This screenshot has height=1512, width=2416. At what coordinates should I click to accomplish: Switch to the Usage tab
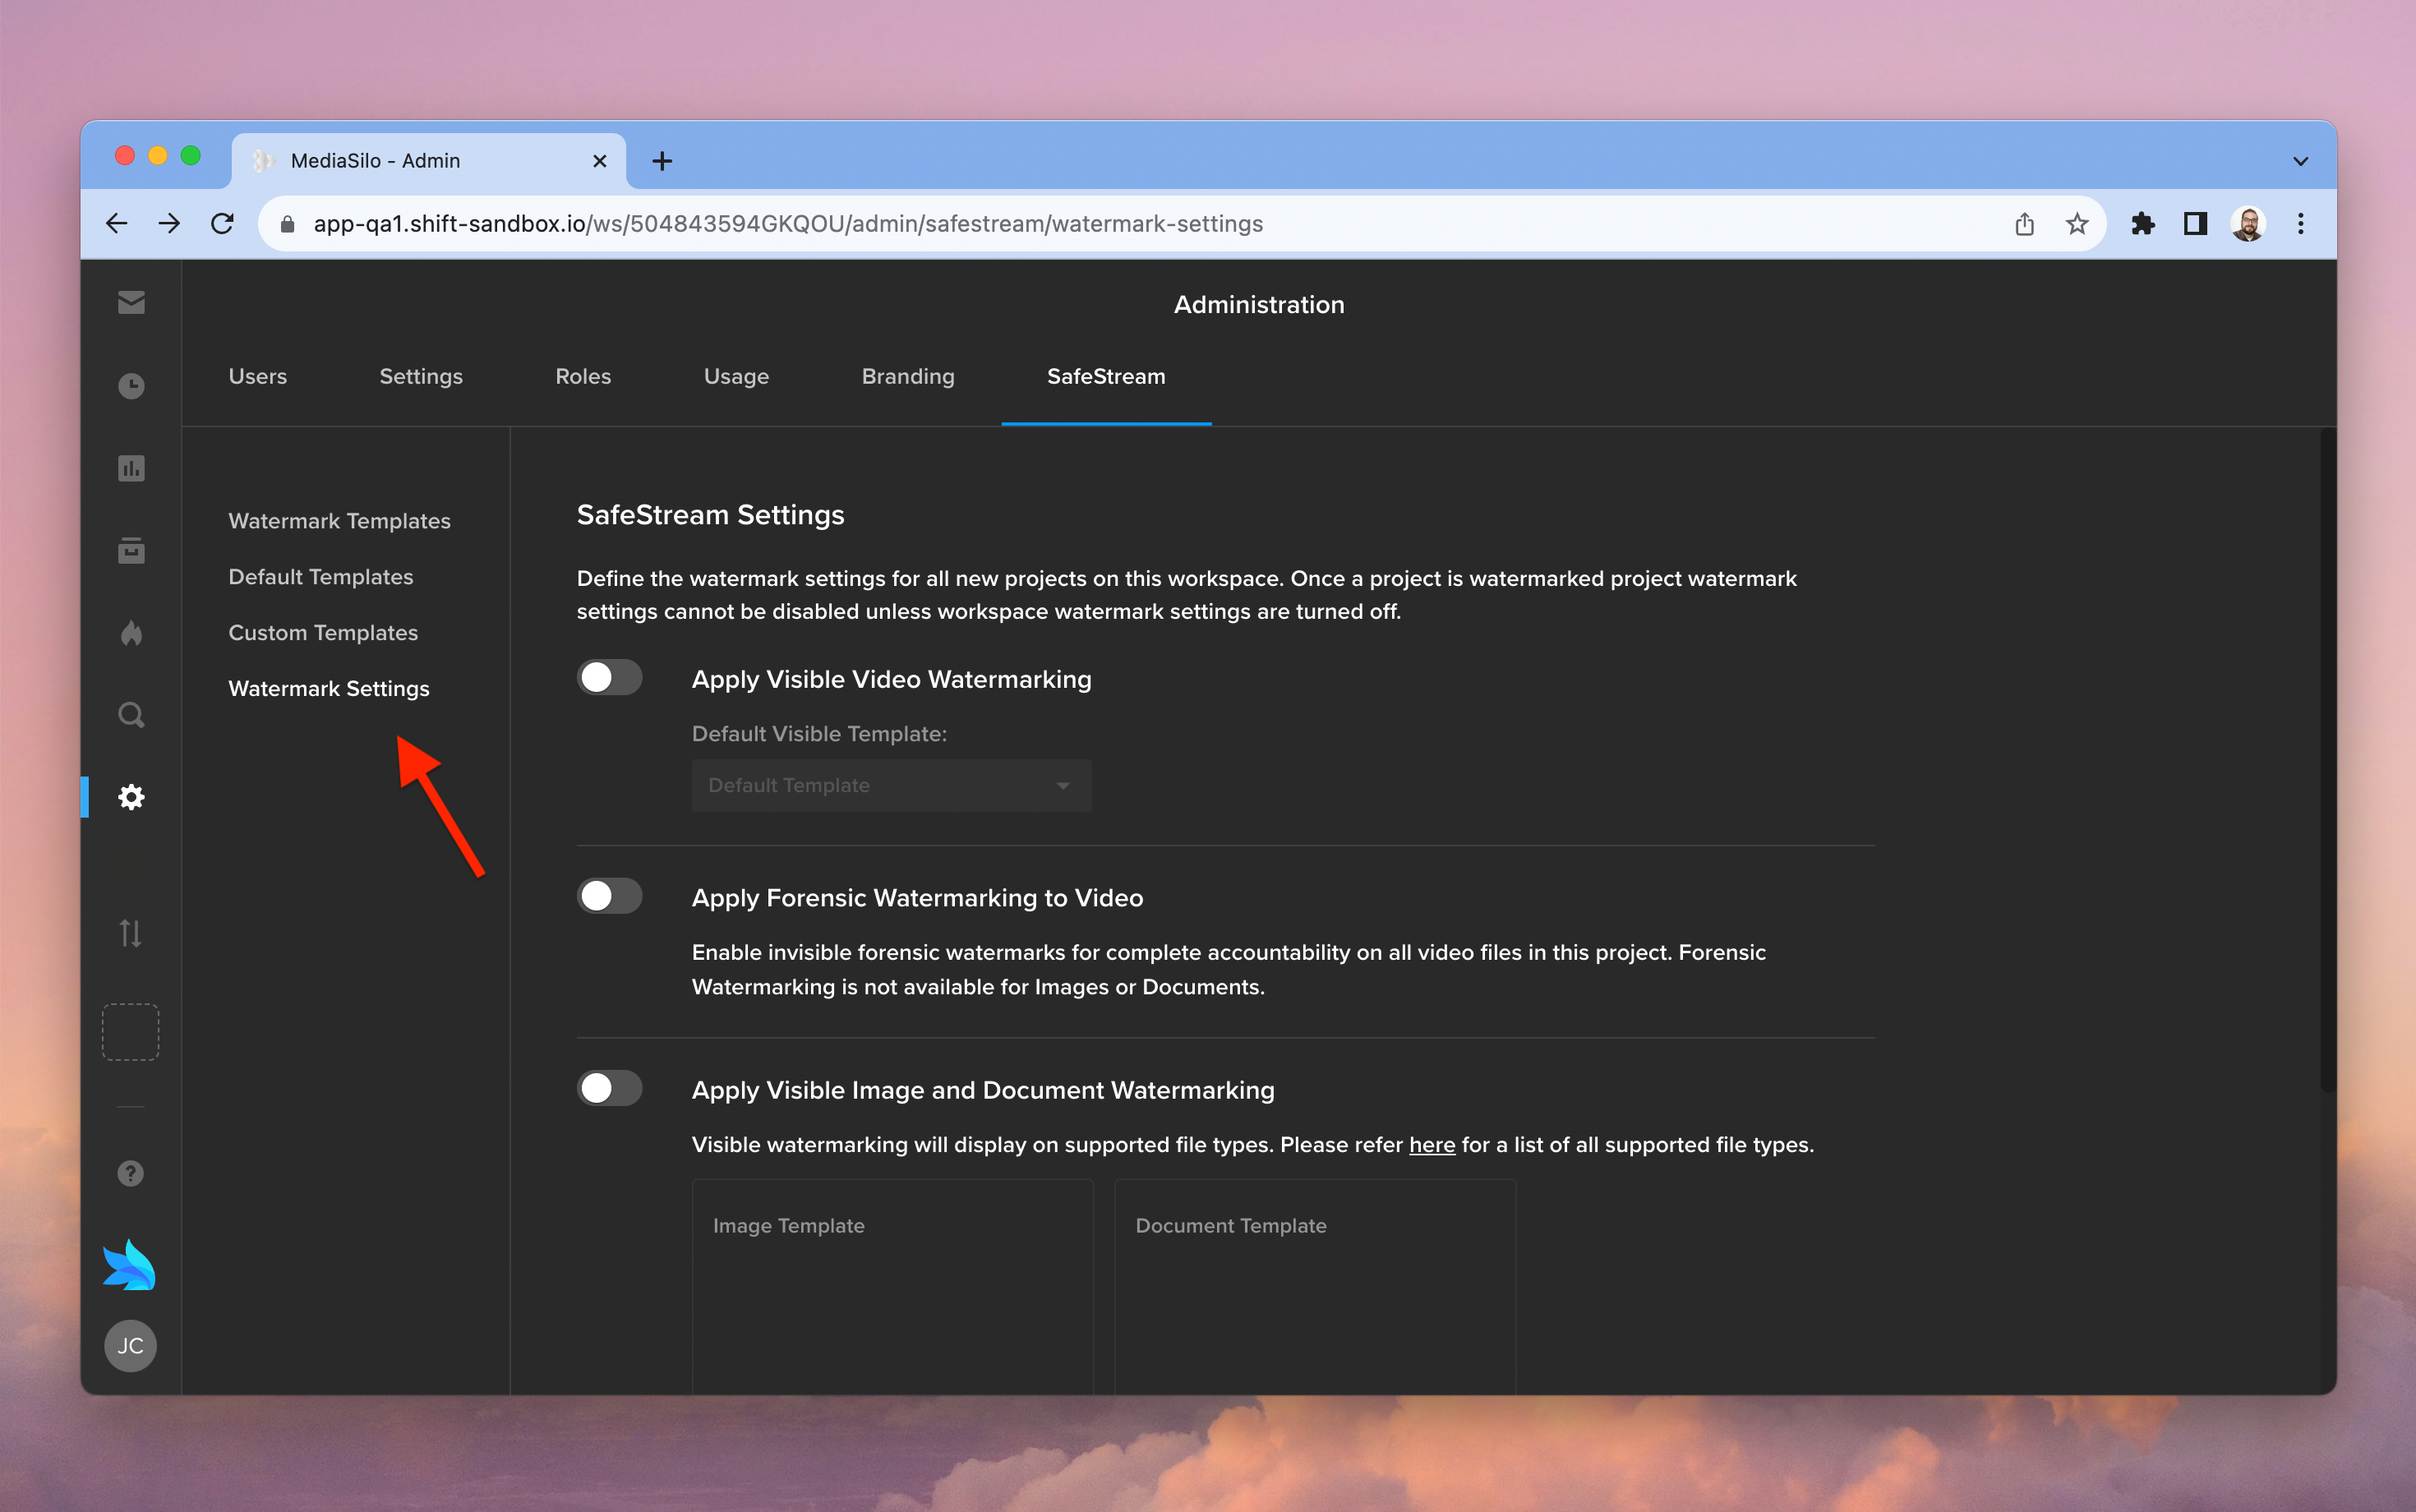(736, 376)
